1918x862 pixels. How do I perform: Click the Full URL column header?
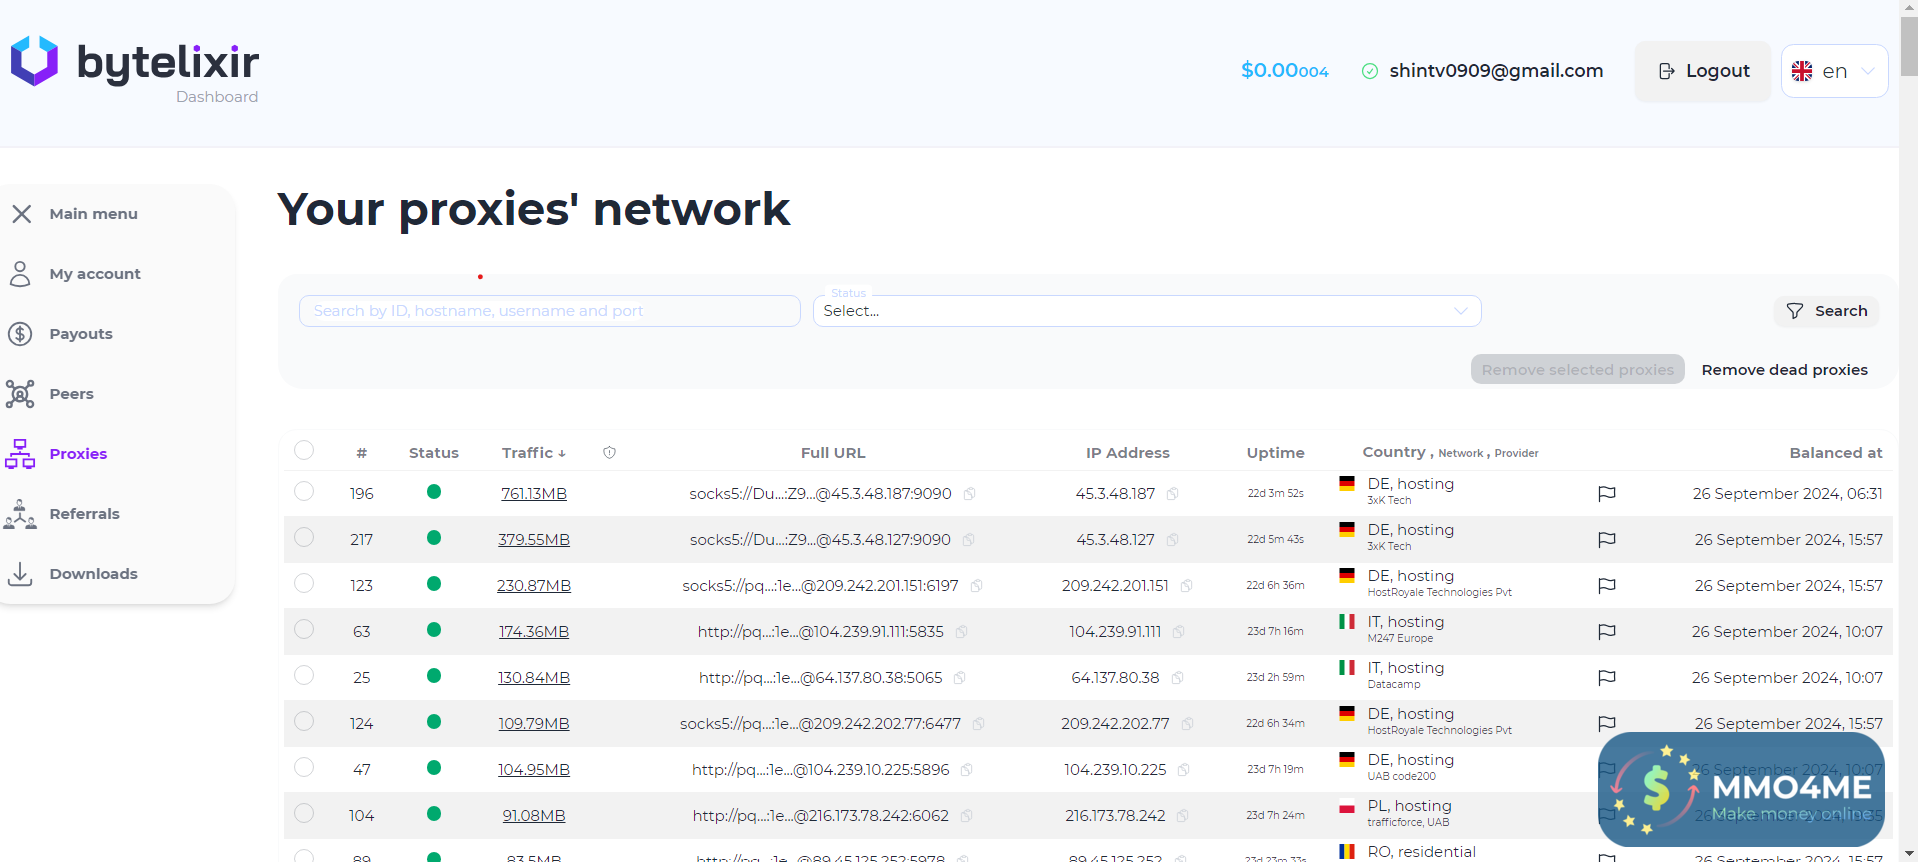pyautogui.click(x=833, y=453)
